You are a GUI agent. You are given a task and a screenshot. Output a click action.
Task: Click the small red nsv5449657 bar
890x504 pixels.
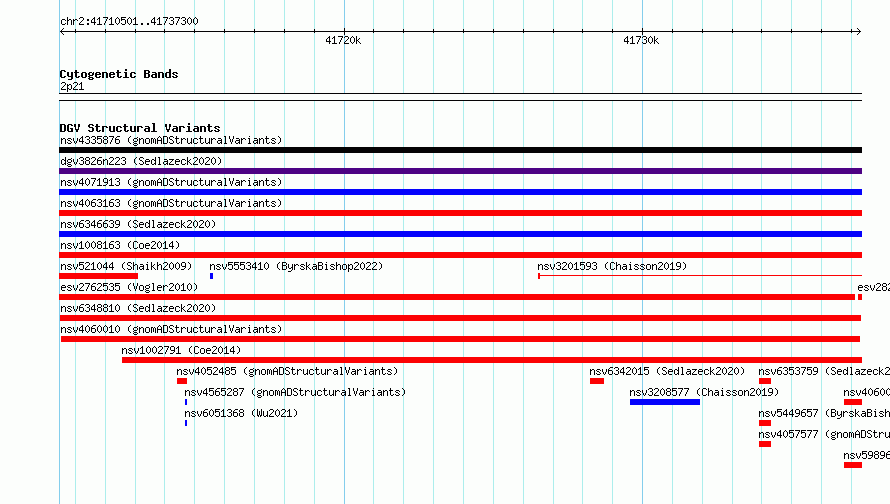(x=765, y=423)
